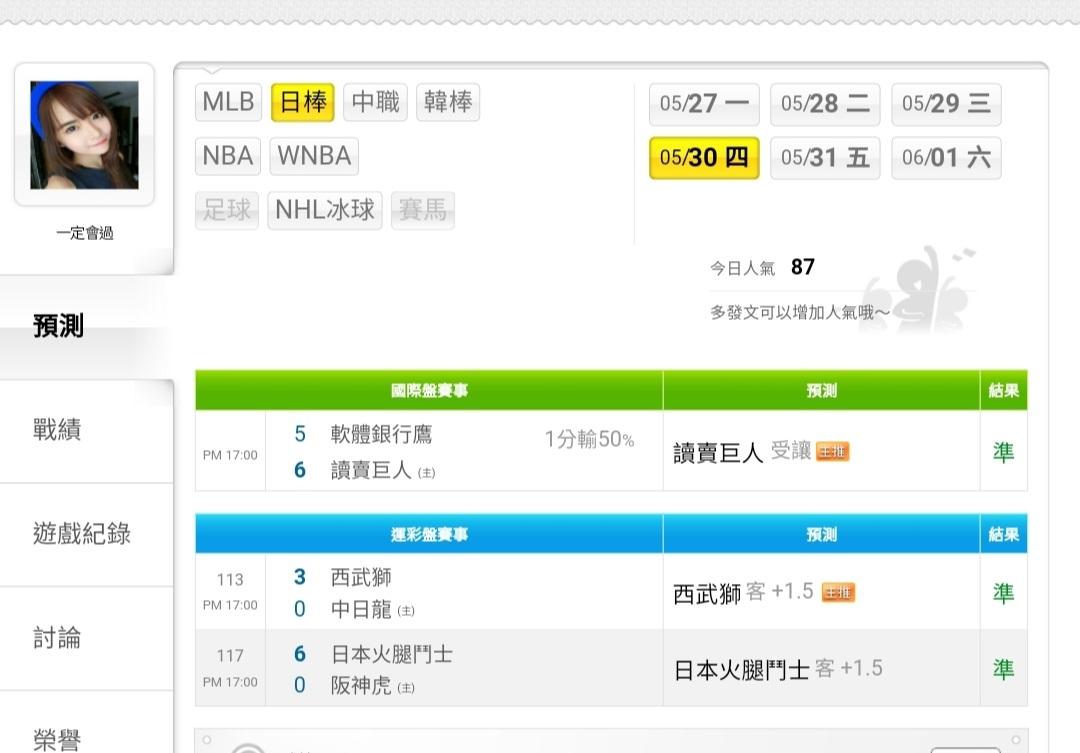Select the 日棒 league filter
The height and width of the screenshot is (753, 1080).
pyautogui.click(x=303, y=102)
